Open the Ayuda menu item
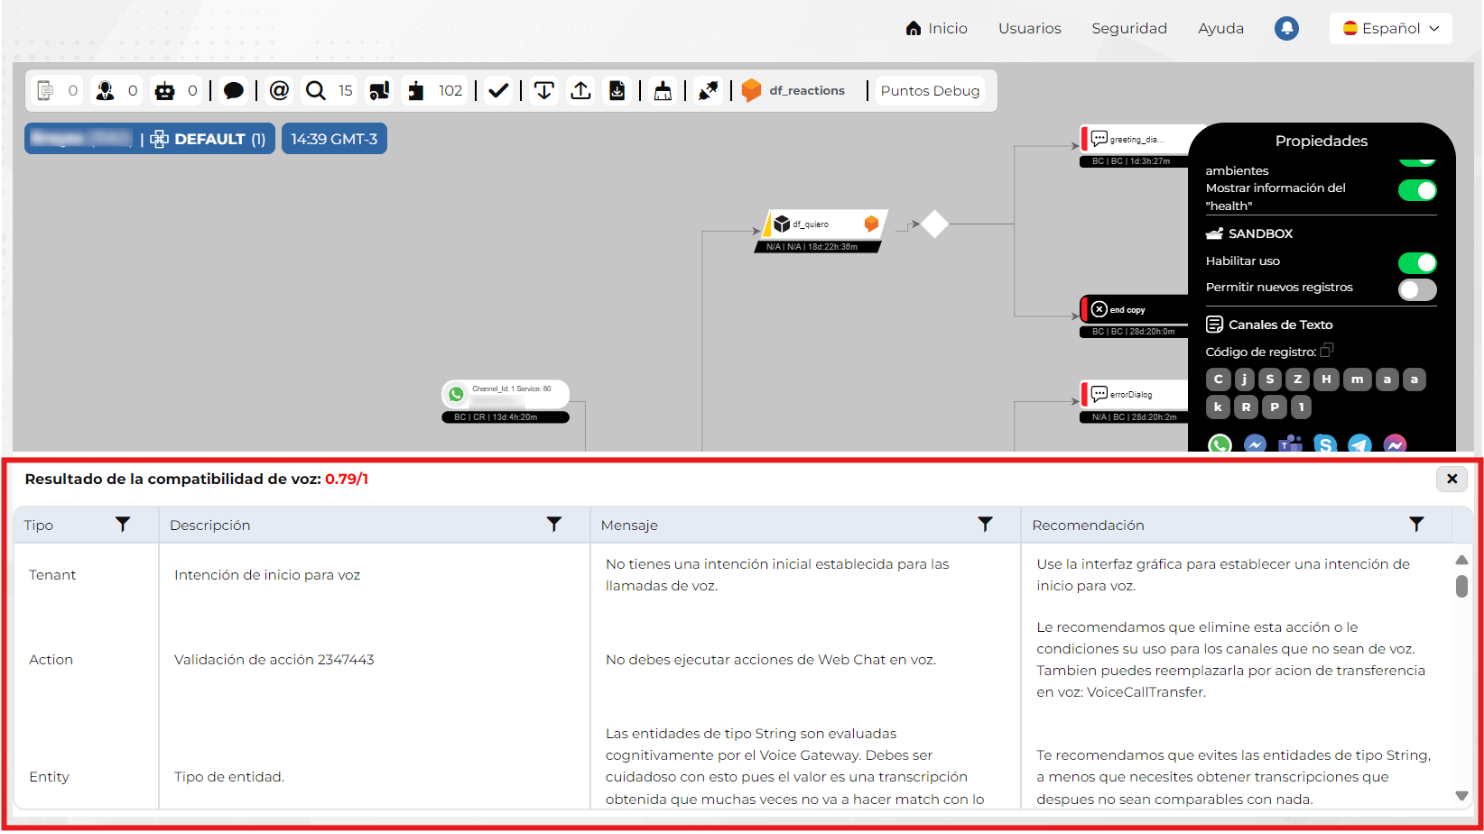The image size is (1484, 834). 1221,28
